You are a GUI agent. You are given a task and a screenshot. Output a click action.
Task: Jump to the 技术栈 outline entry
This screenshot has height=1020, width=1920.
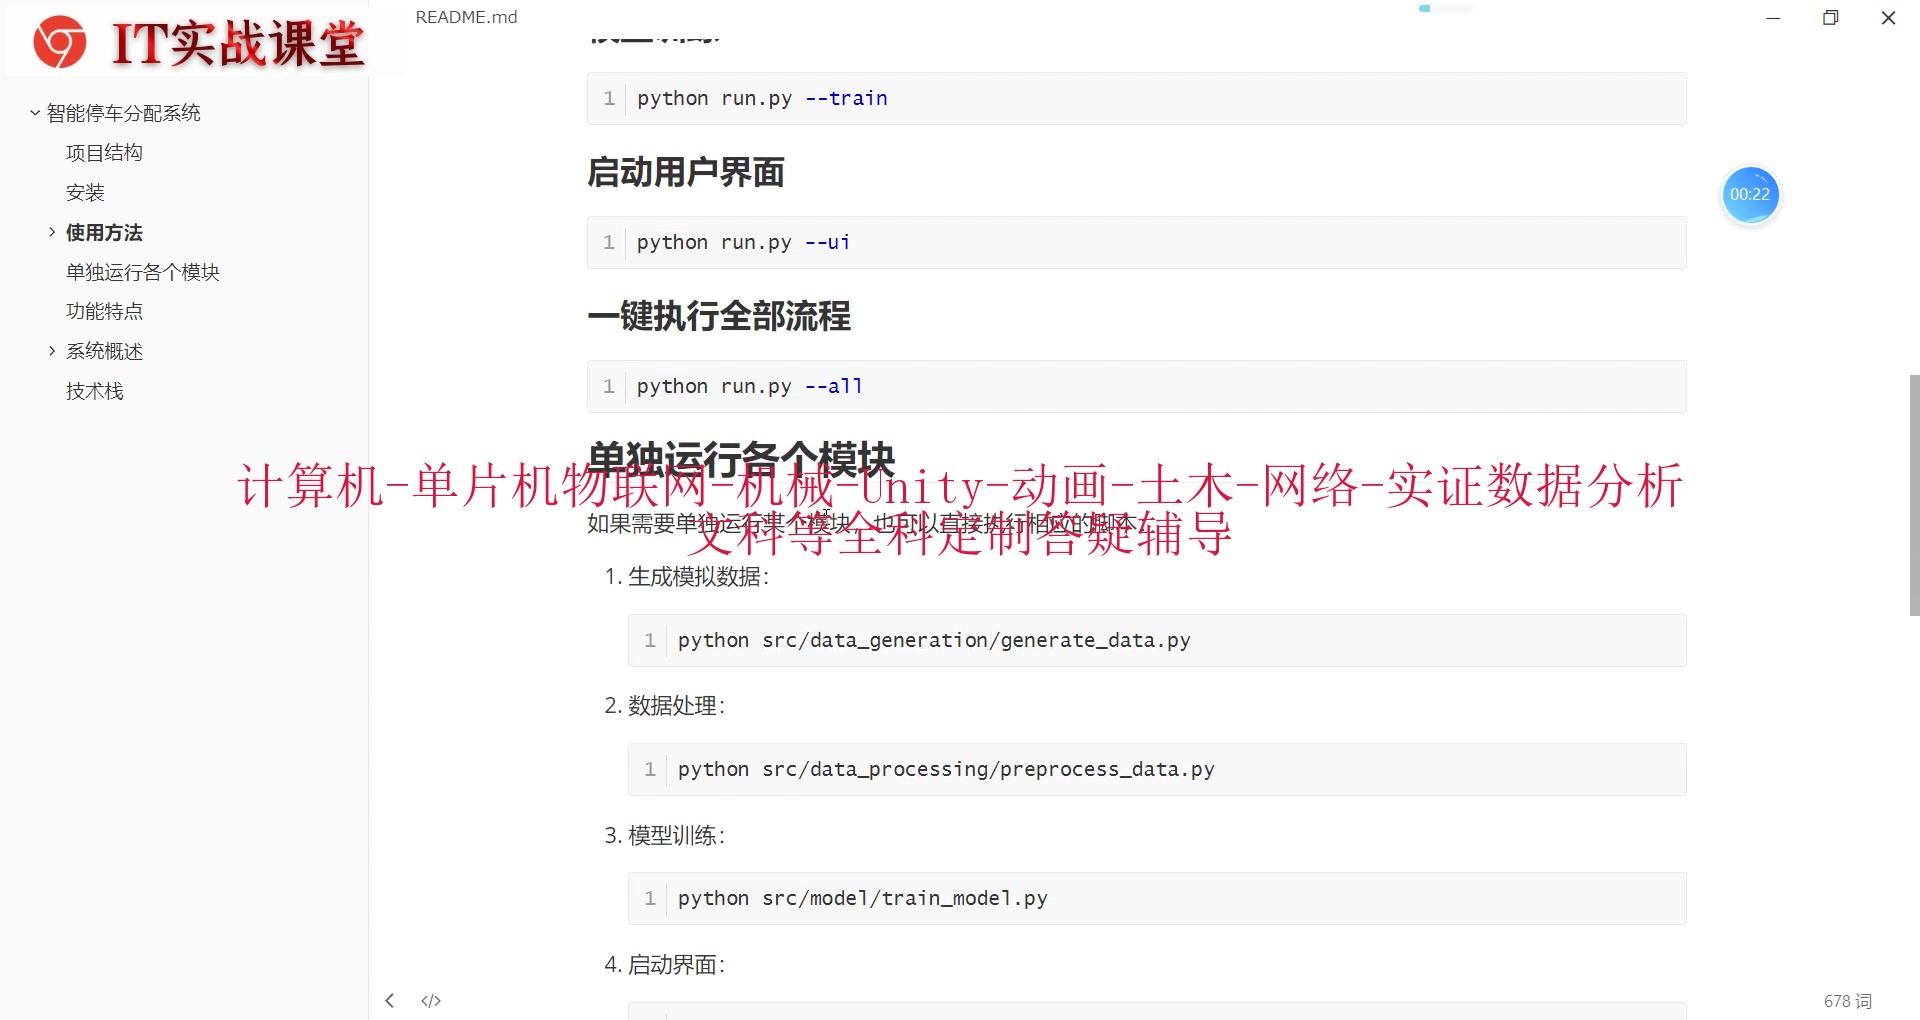(x=95, y=391)
